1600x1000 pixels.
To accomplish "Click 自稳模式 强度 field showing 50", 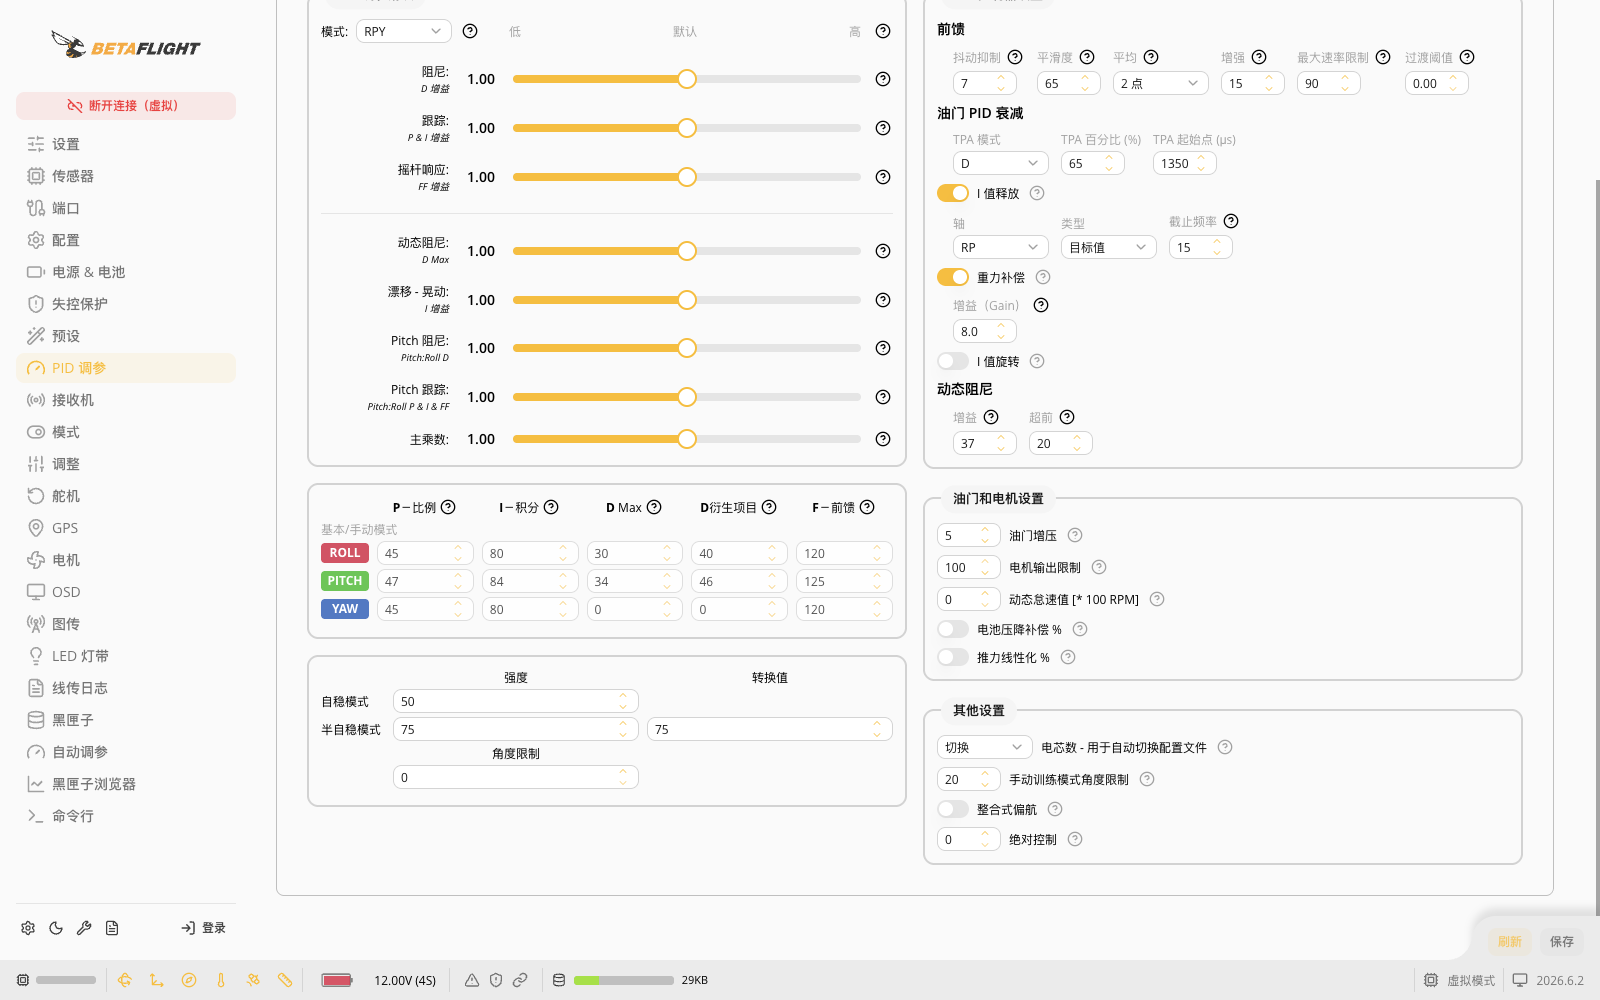I will click(x=516, y=701).
